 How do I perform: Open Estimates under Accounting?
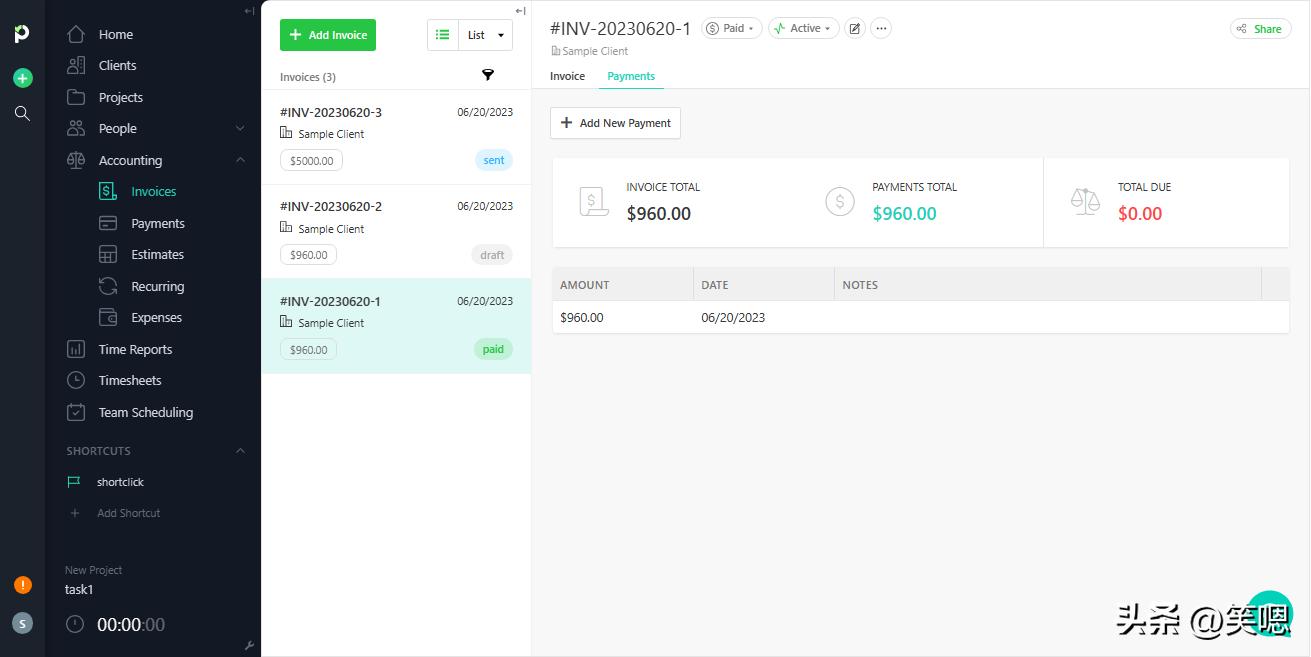click(157, 254)
